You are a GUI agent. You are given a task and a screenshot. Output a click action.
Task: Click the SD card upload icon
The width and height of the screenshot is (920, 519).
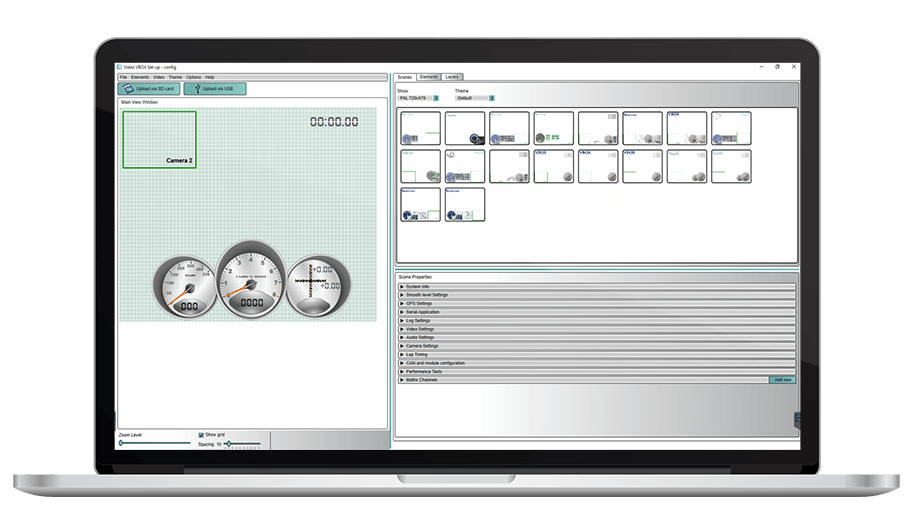point(129,89)
